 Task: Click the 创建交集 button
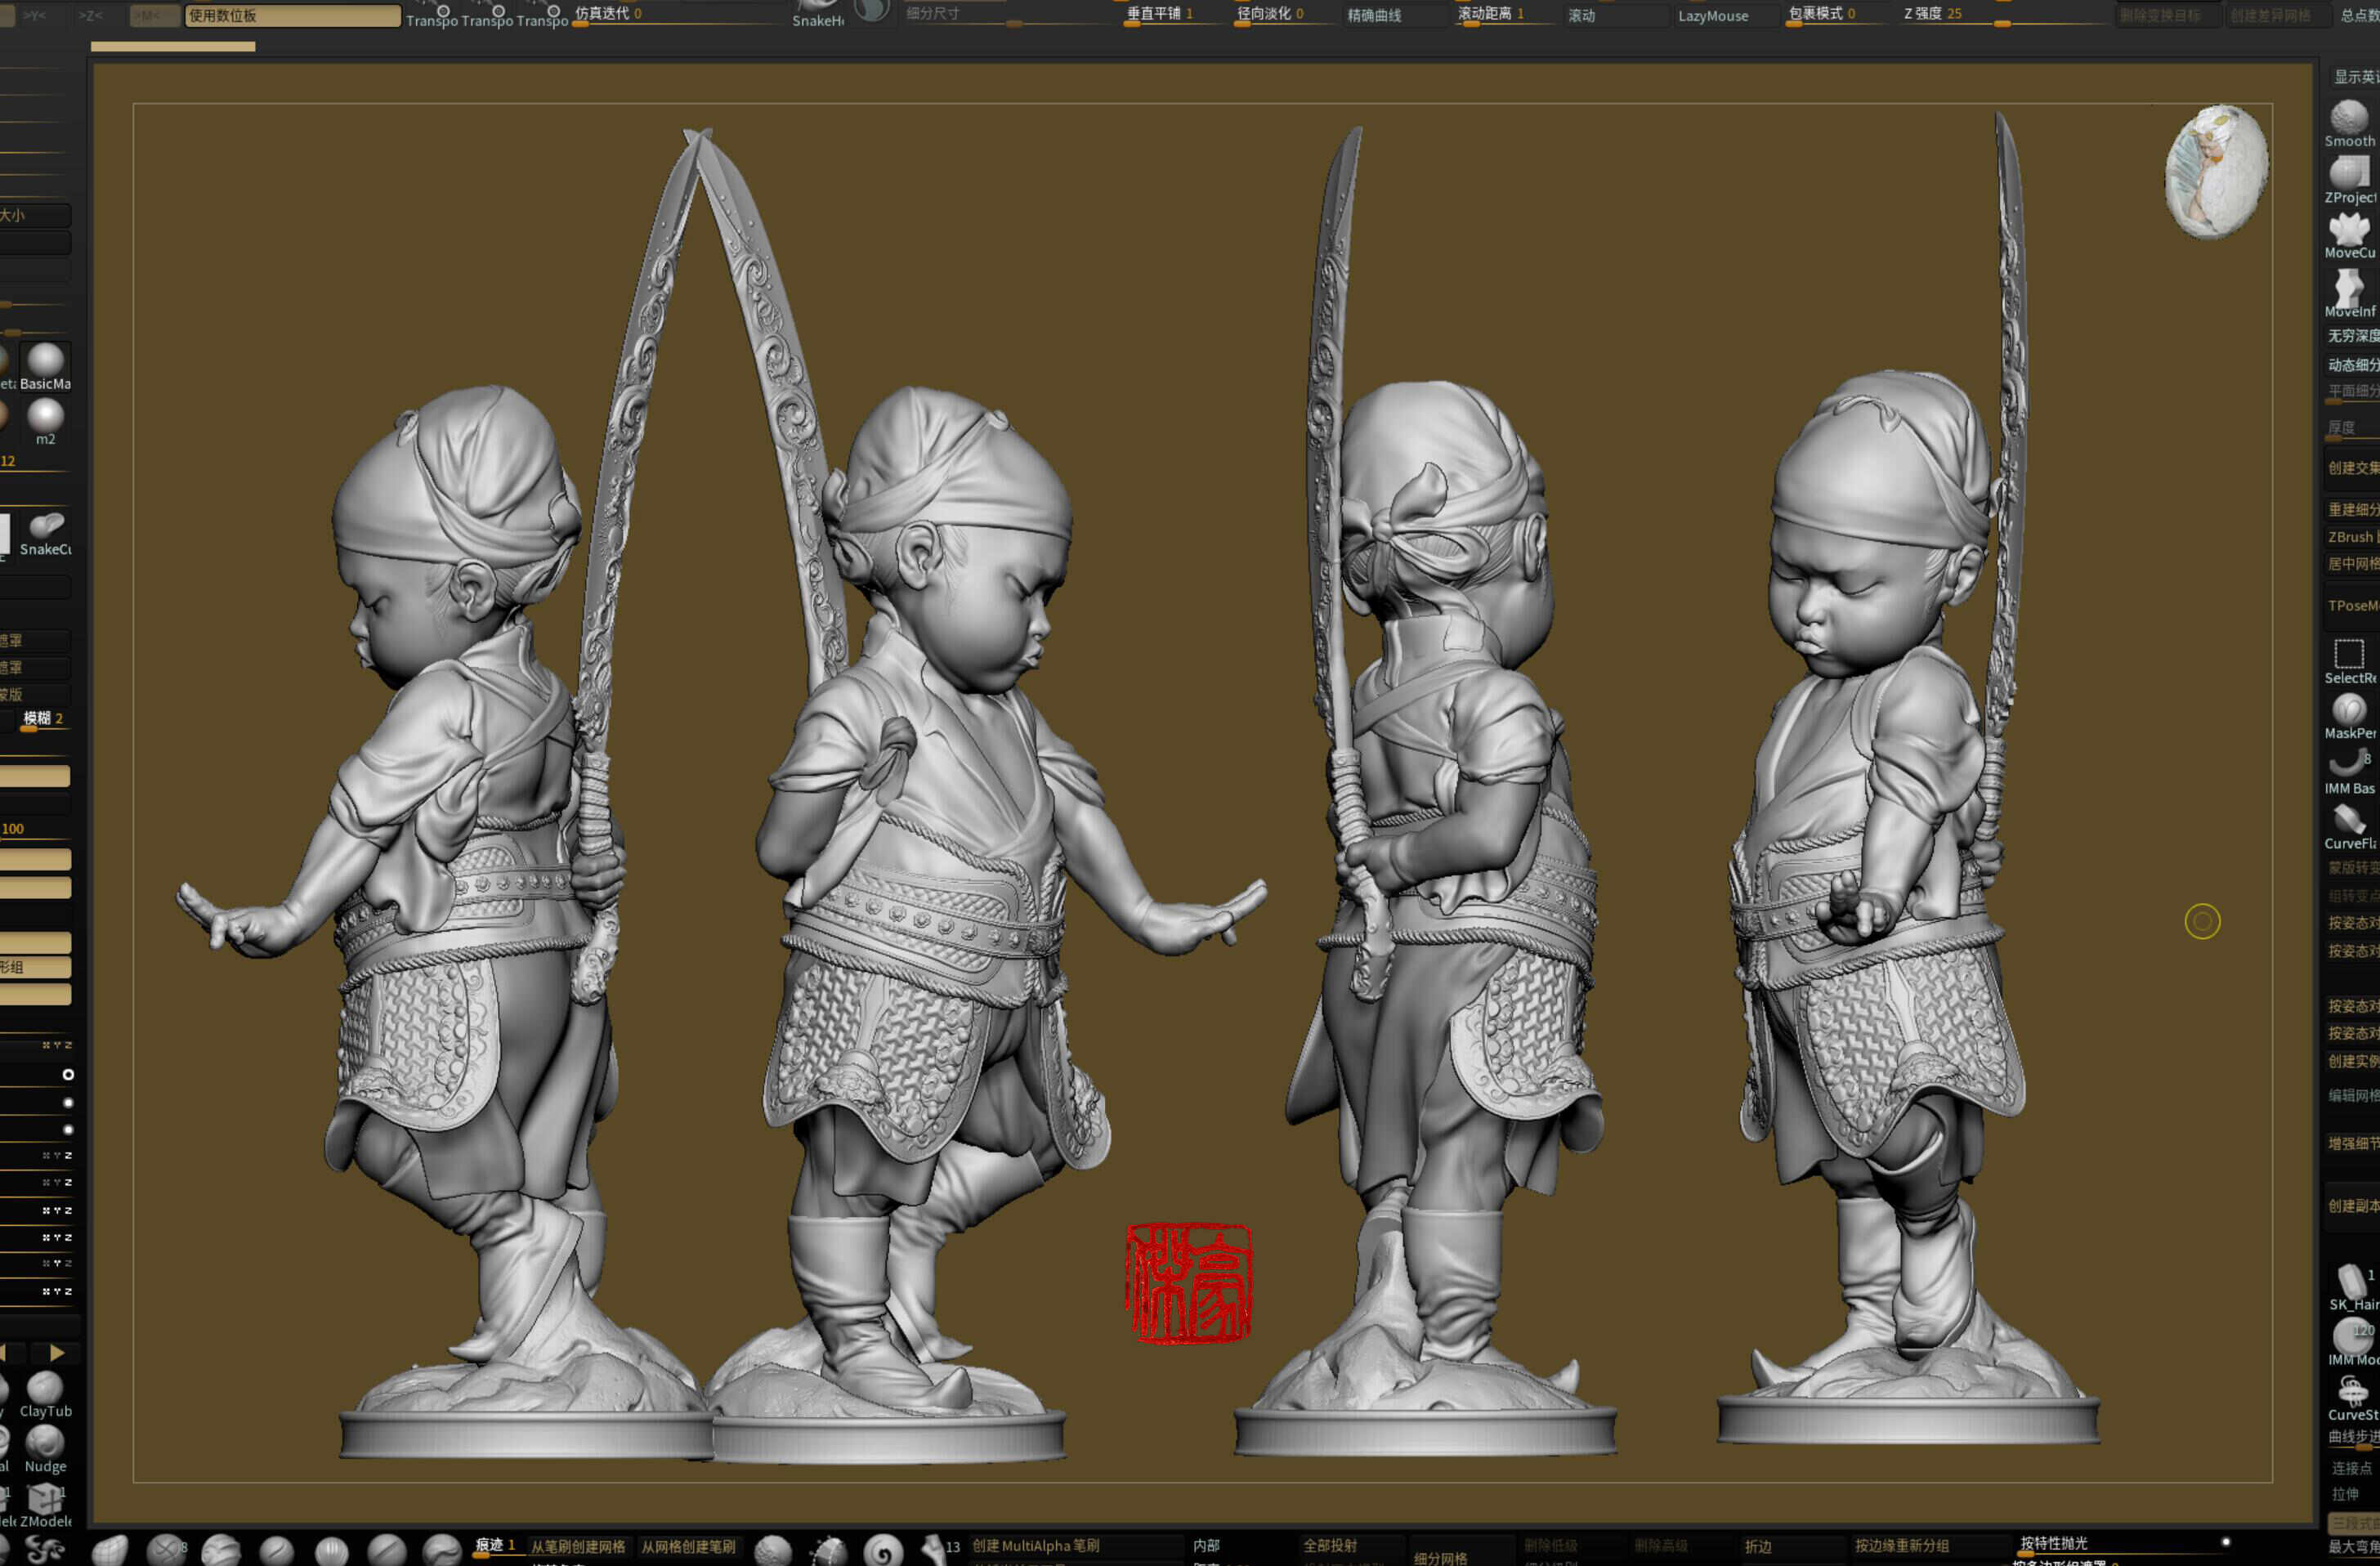pos(2352,468)
